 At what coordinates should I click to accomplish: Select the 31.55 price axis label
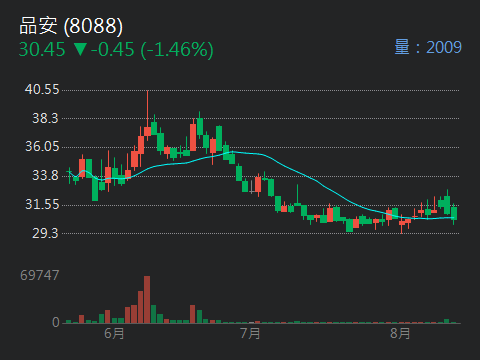[x=42, y=204]
